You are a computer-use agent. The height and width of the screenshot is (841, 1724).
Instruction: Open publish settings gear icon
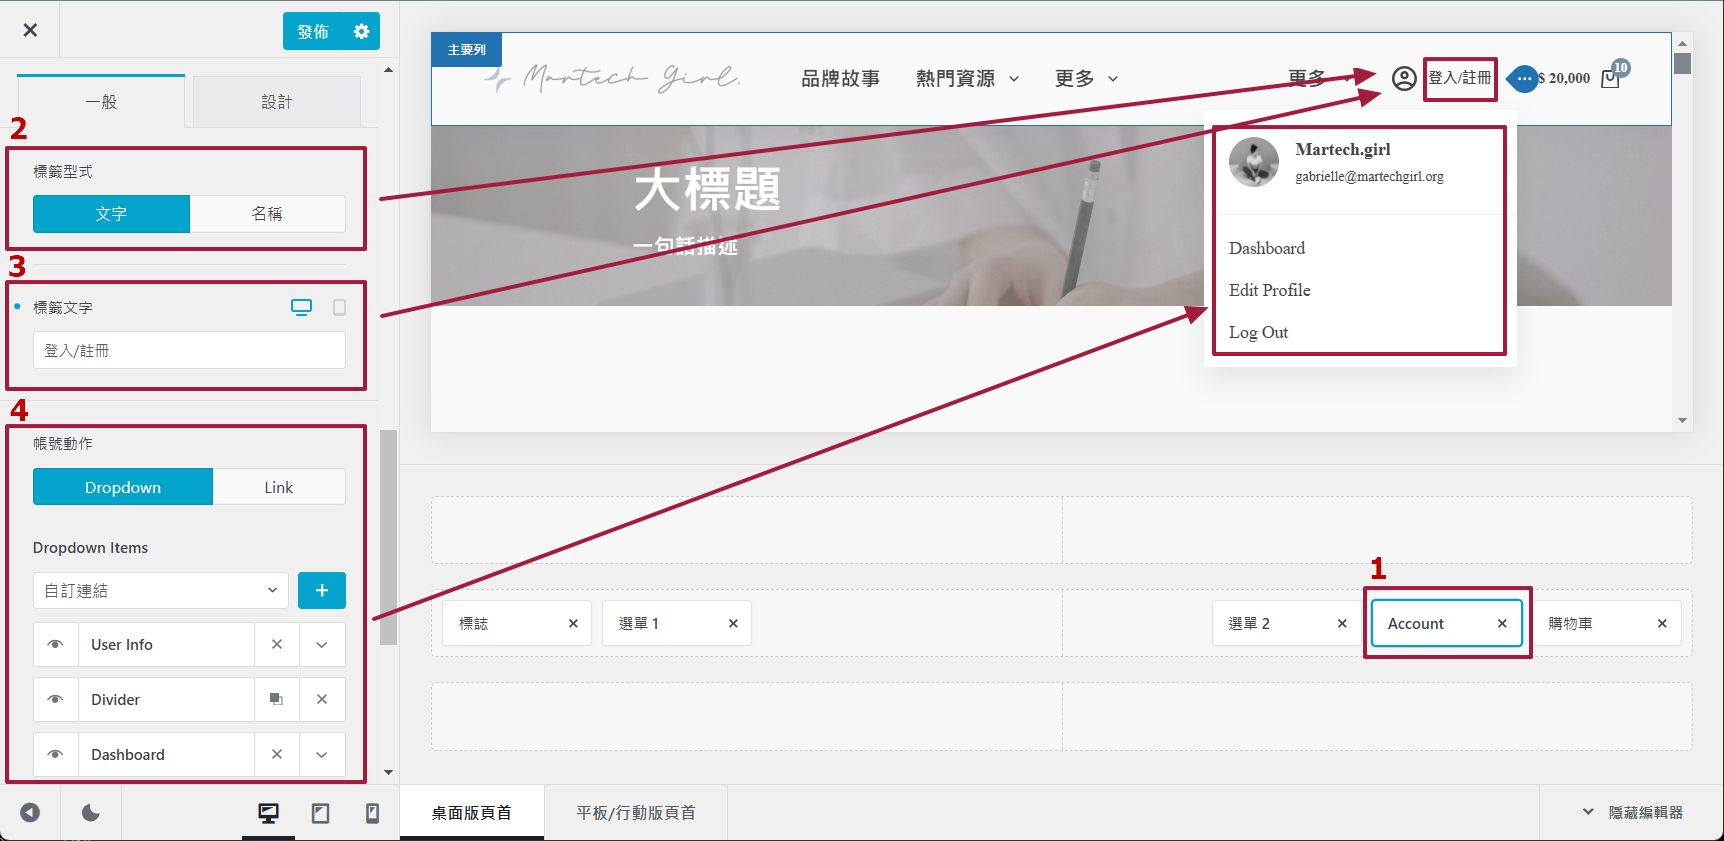point(361,31)
